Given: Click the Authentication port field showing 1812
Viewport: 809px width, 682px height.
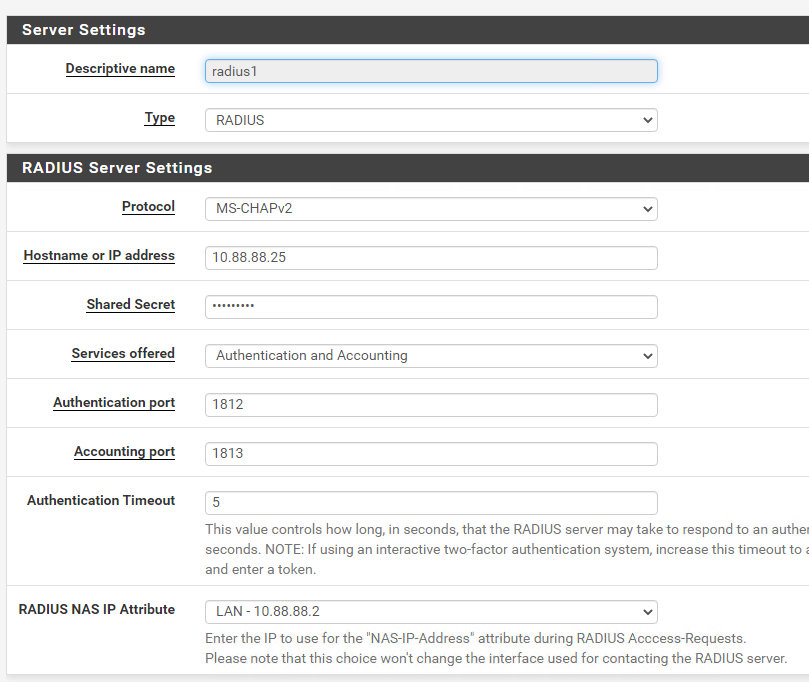Looking at the screenshot, I should (x=430, y=404).
